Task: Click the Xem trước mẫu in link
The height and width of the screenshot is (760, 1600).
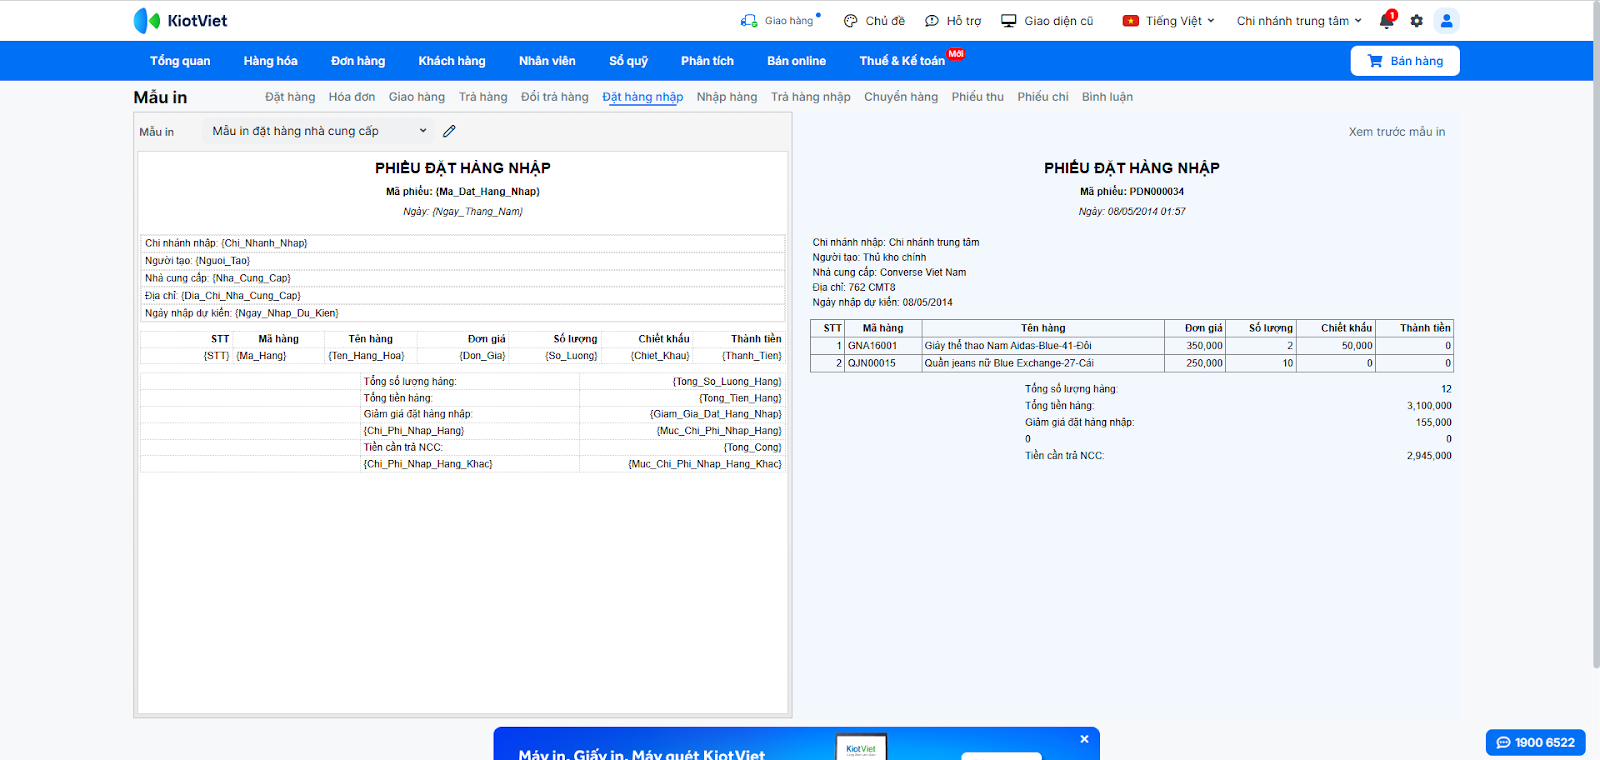Action: pyautogui.click(x=1396, y=132)
